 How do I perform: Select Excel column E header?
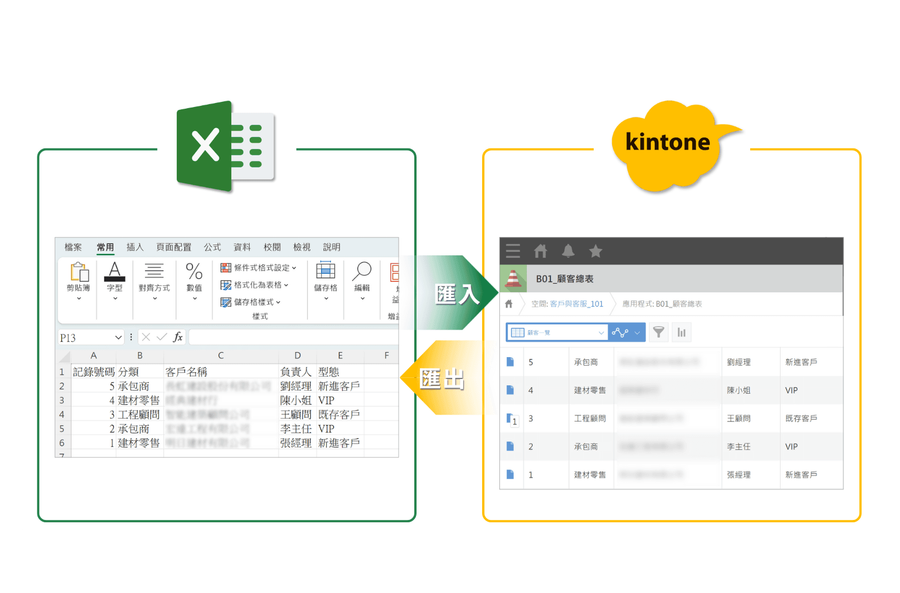(340, 356)
